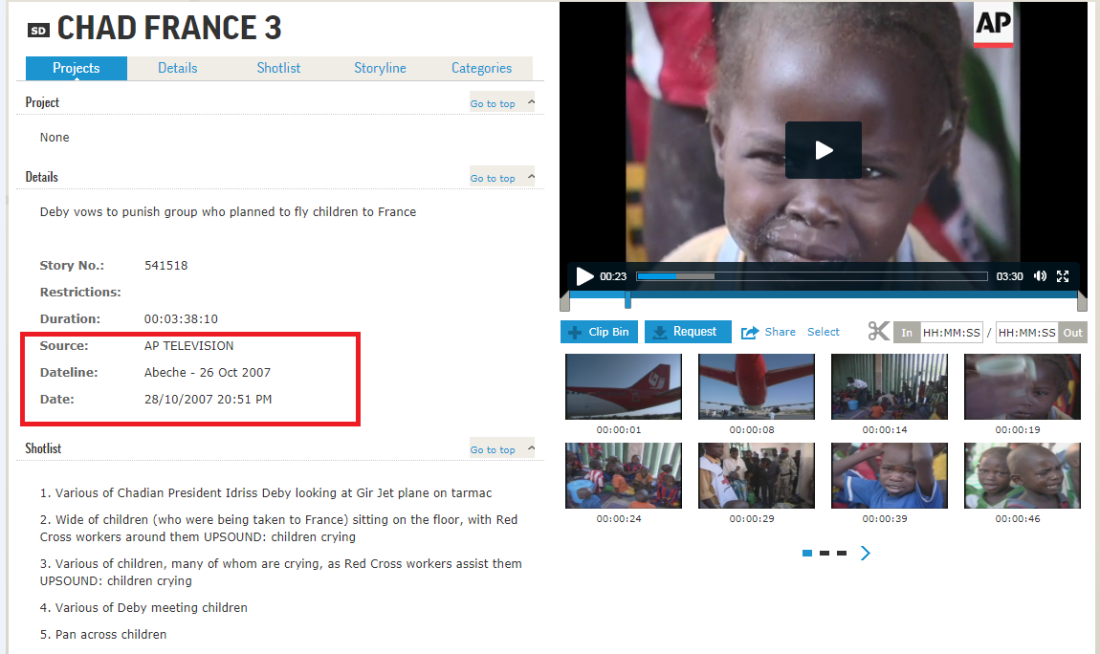Add the video to Clip Bin
Viewport: 1100px width, 654px height.
599,332
